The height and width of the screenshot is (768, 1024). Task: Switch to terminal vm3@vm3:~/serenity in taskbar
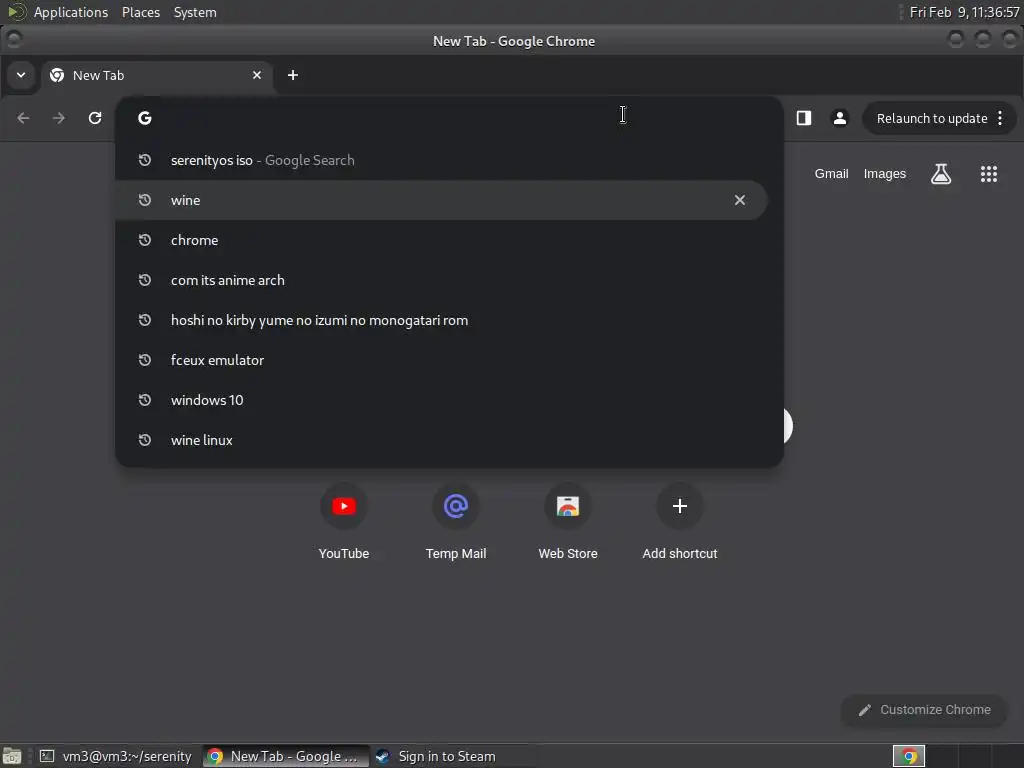pos(116,756)
